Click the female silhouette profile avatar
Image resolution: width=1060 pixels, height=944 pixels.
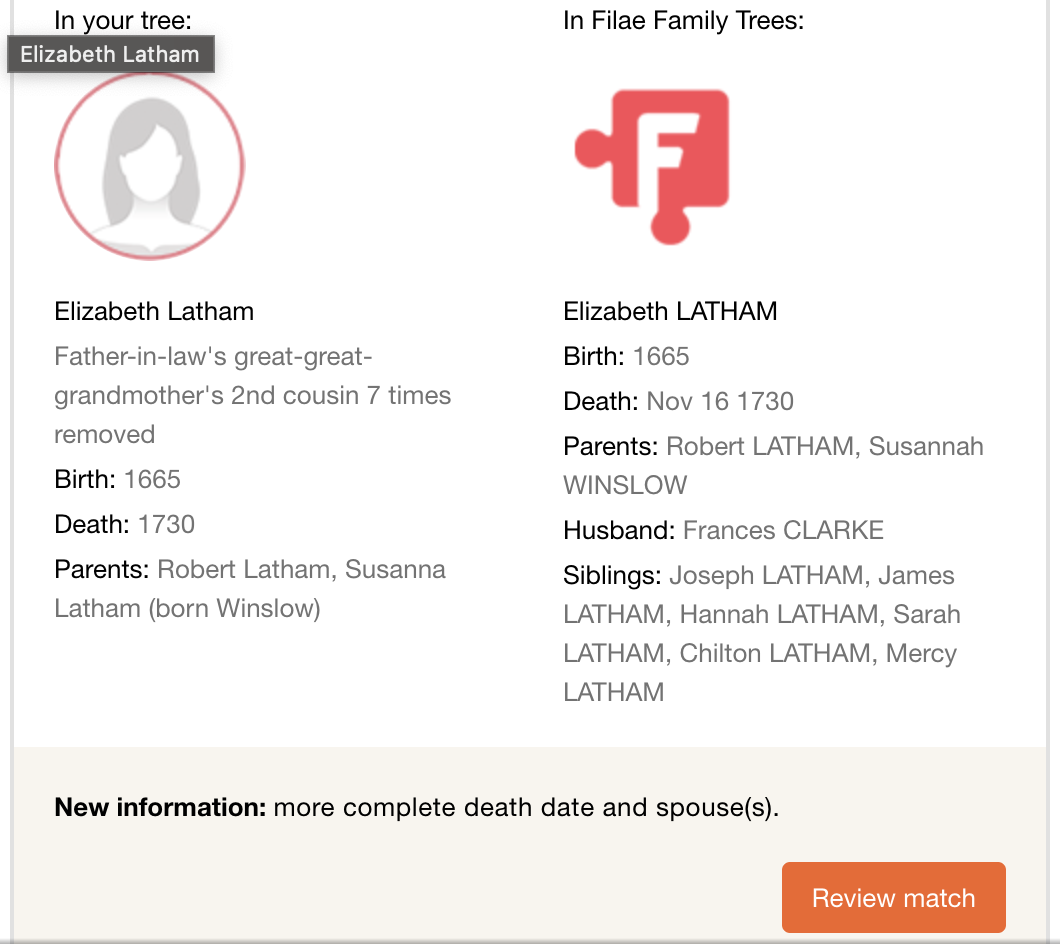(x=149, y=166)
